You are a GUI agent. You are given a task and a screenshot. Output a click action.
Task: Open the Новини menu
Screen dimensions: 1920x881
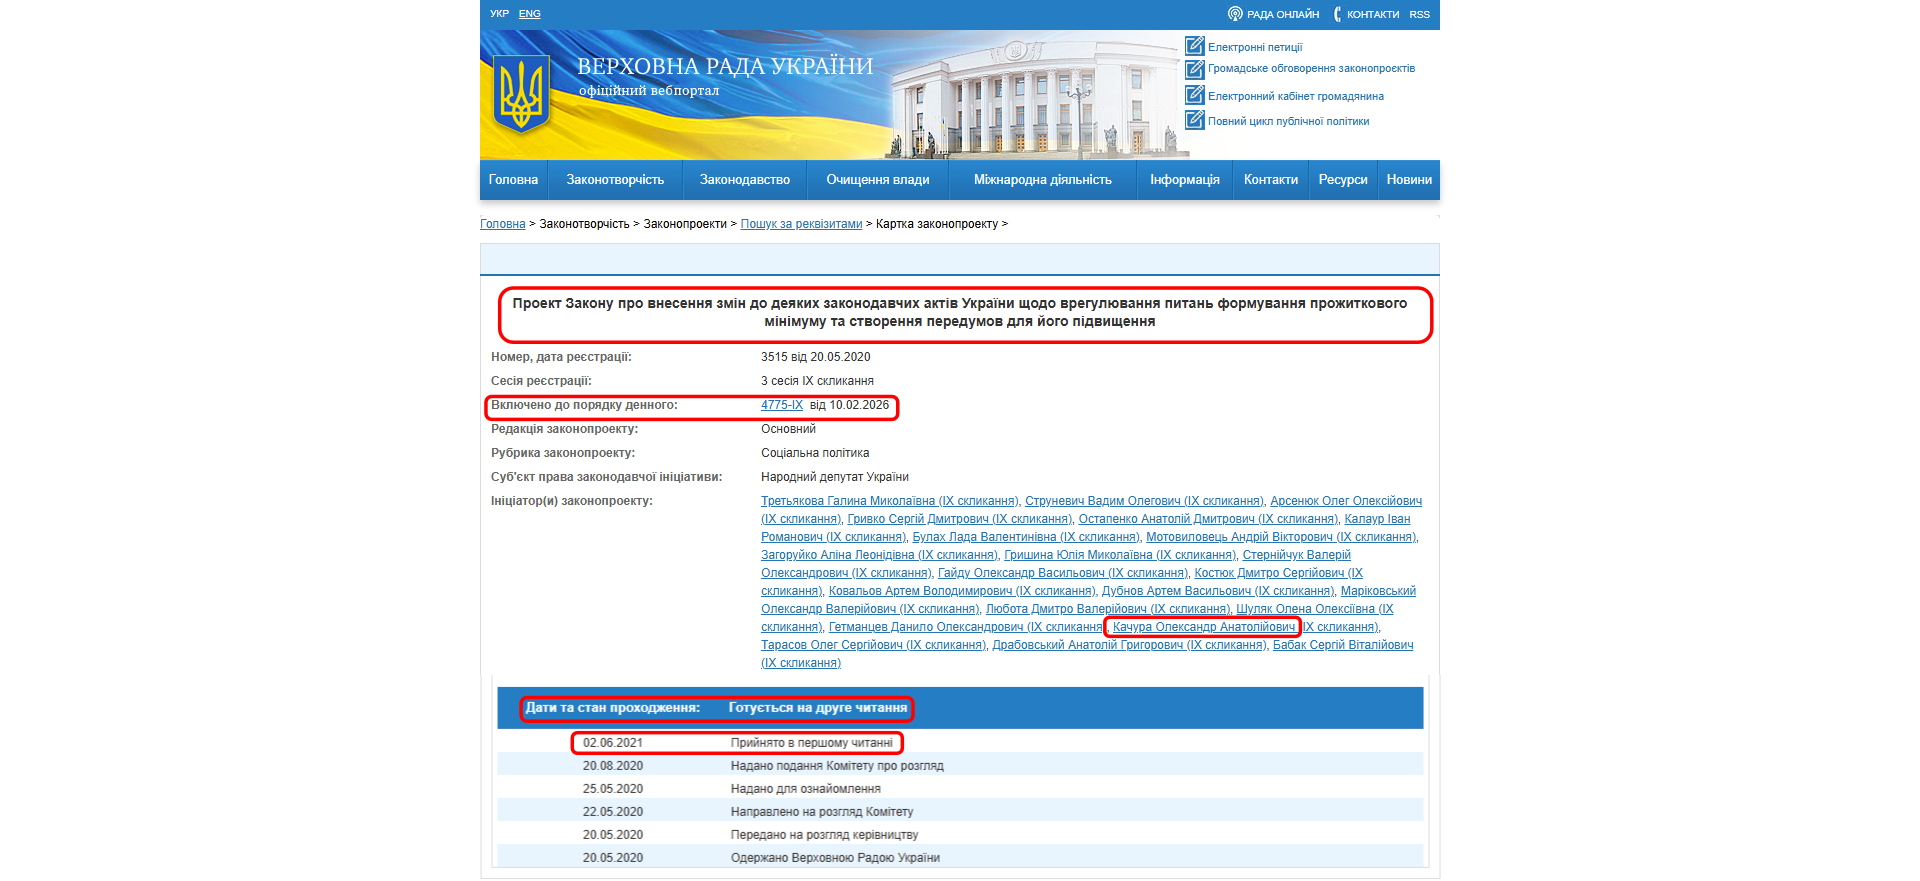point(1409,180)
